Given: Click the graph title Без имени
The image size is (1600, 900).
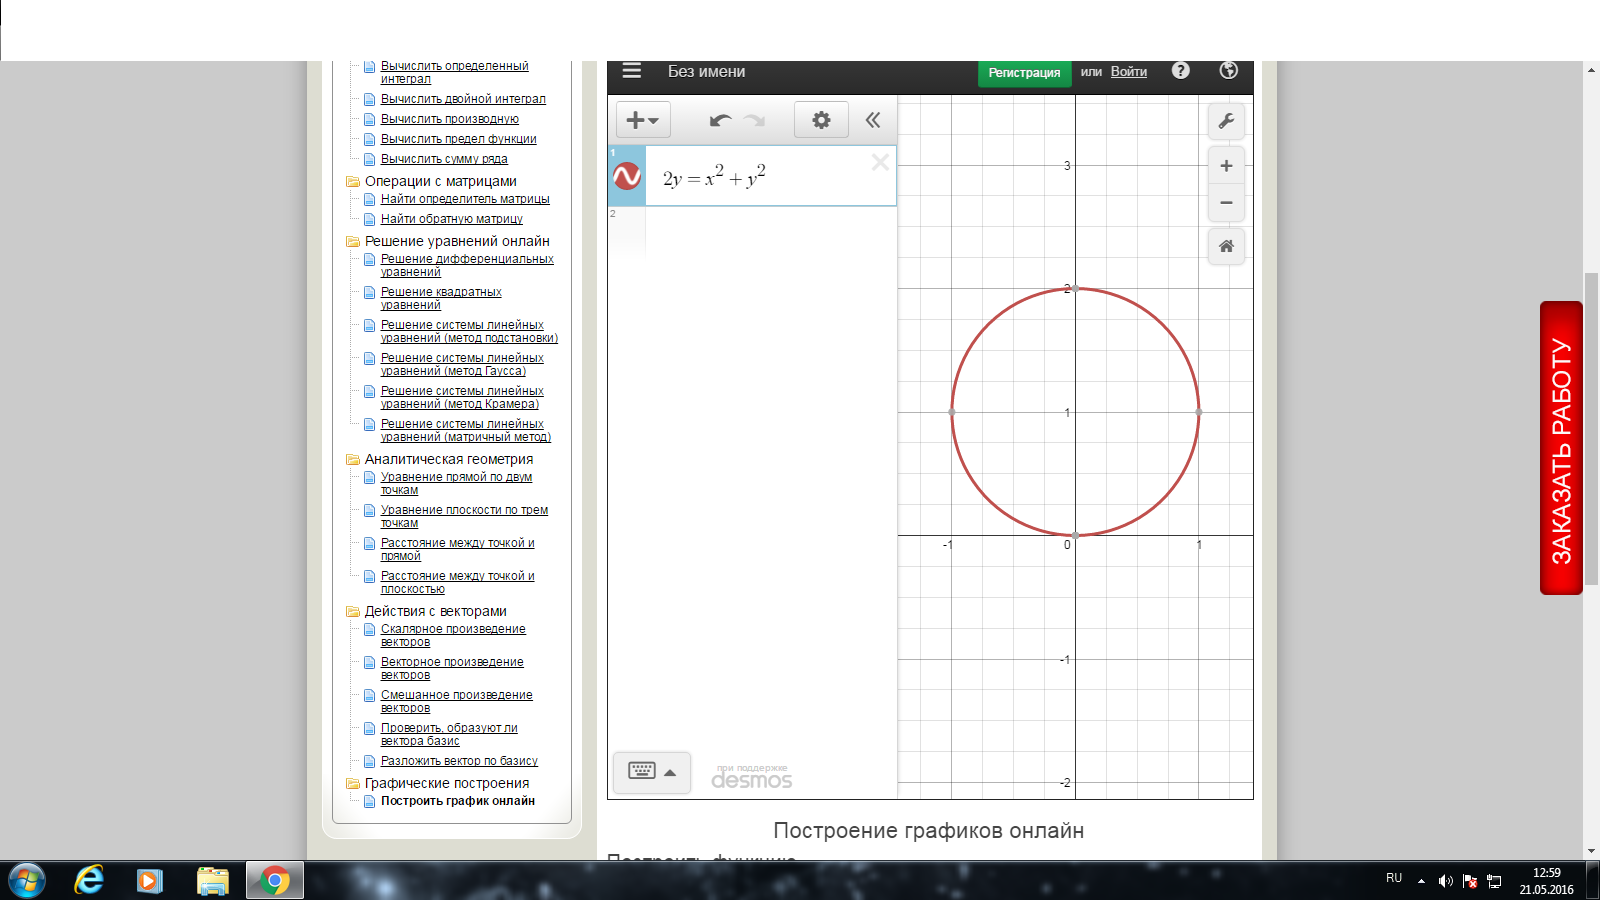Looking at the screenshot, I should (706, 72).
